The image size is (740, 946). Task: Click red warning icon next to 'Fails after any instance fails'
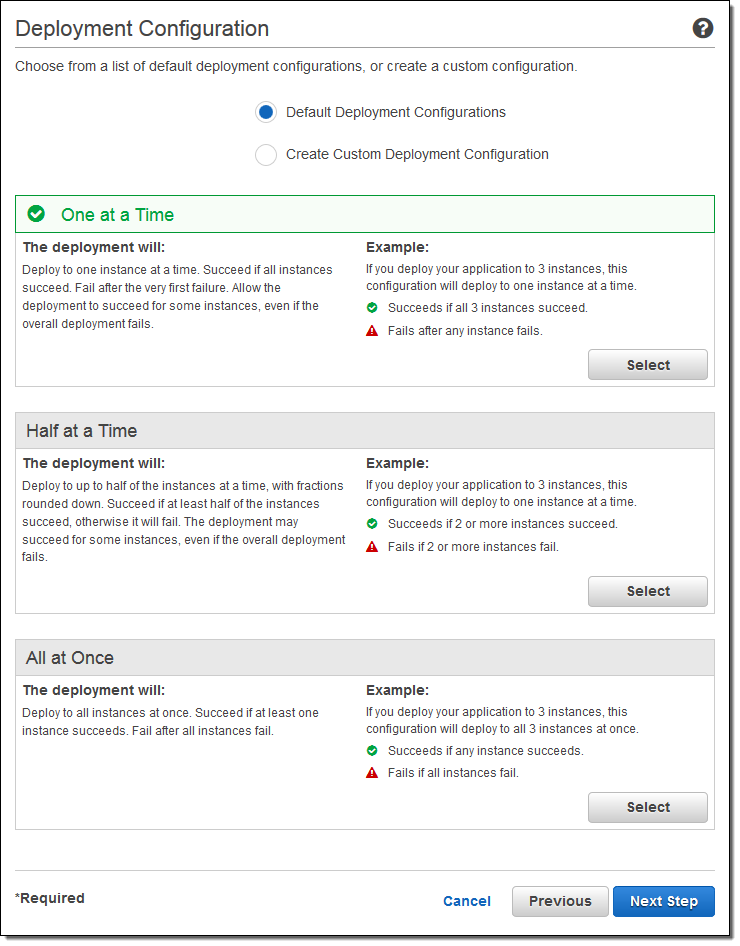point(372,331)
